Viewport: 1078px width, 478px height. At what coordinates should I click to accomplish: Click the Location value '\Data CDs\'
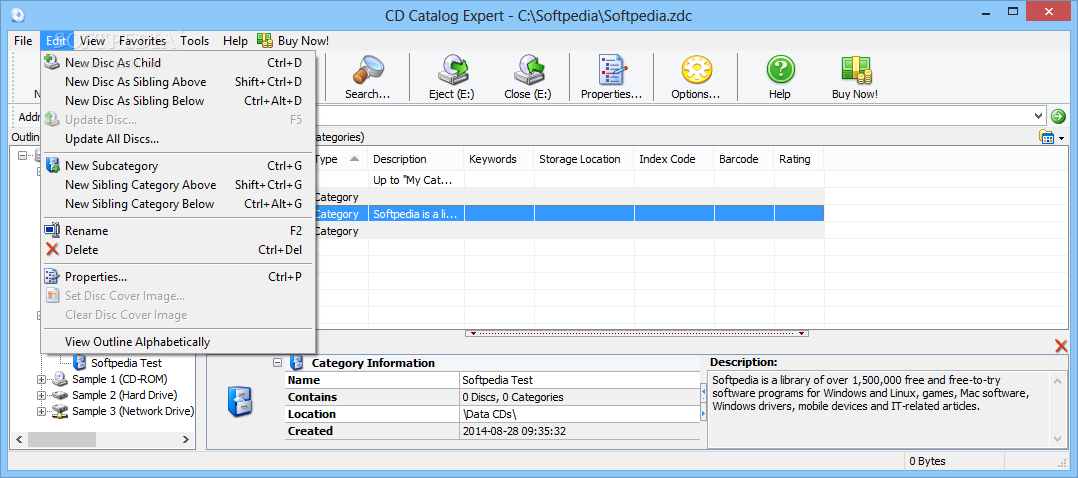pyautogui.click(x=489, y=414)
